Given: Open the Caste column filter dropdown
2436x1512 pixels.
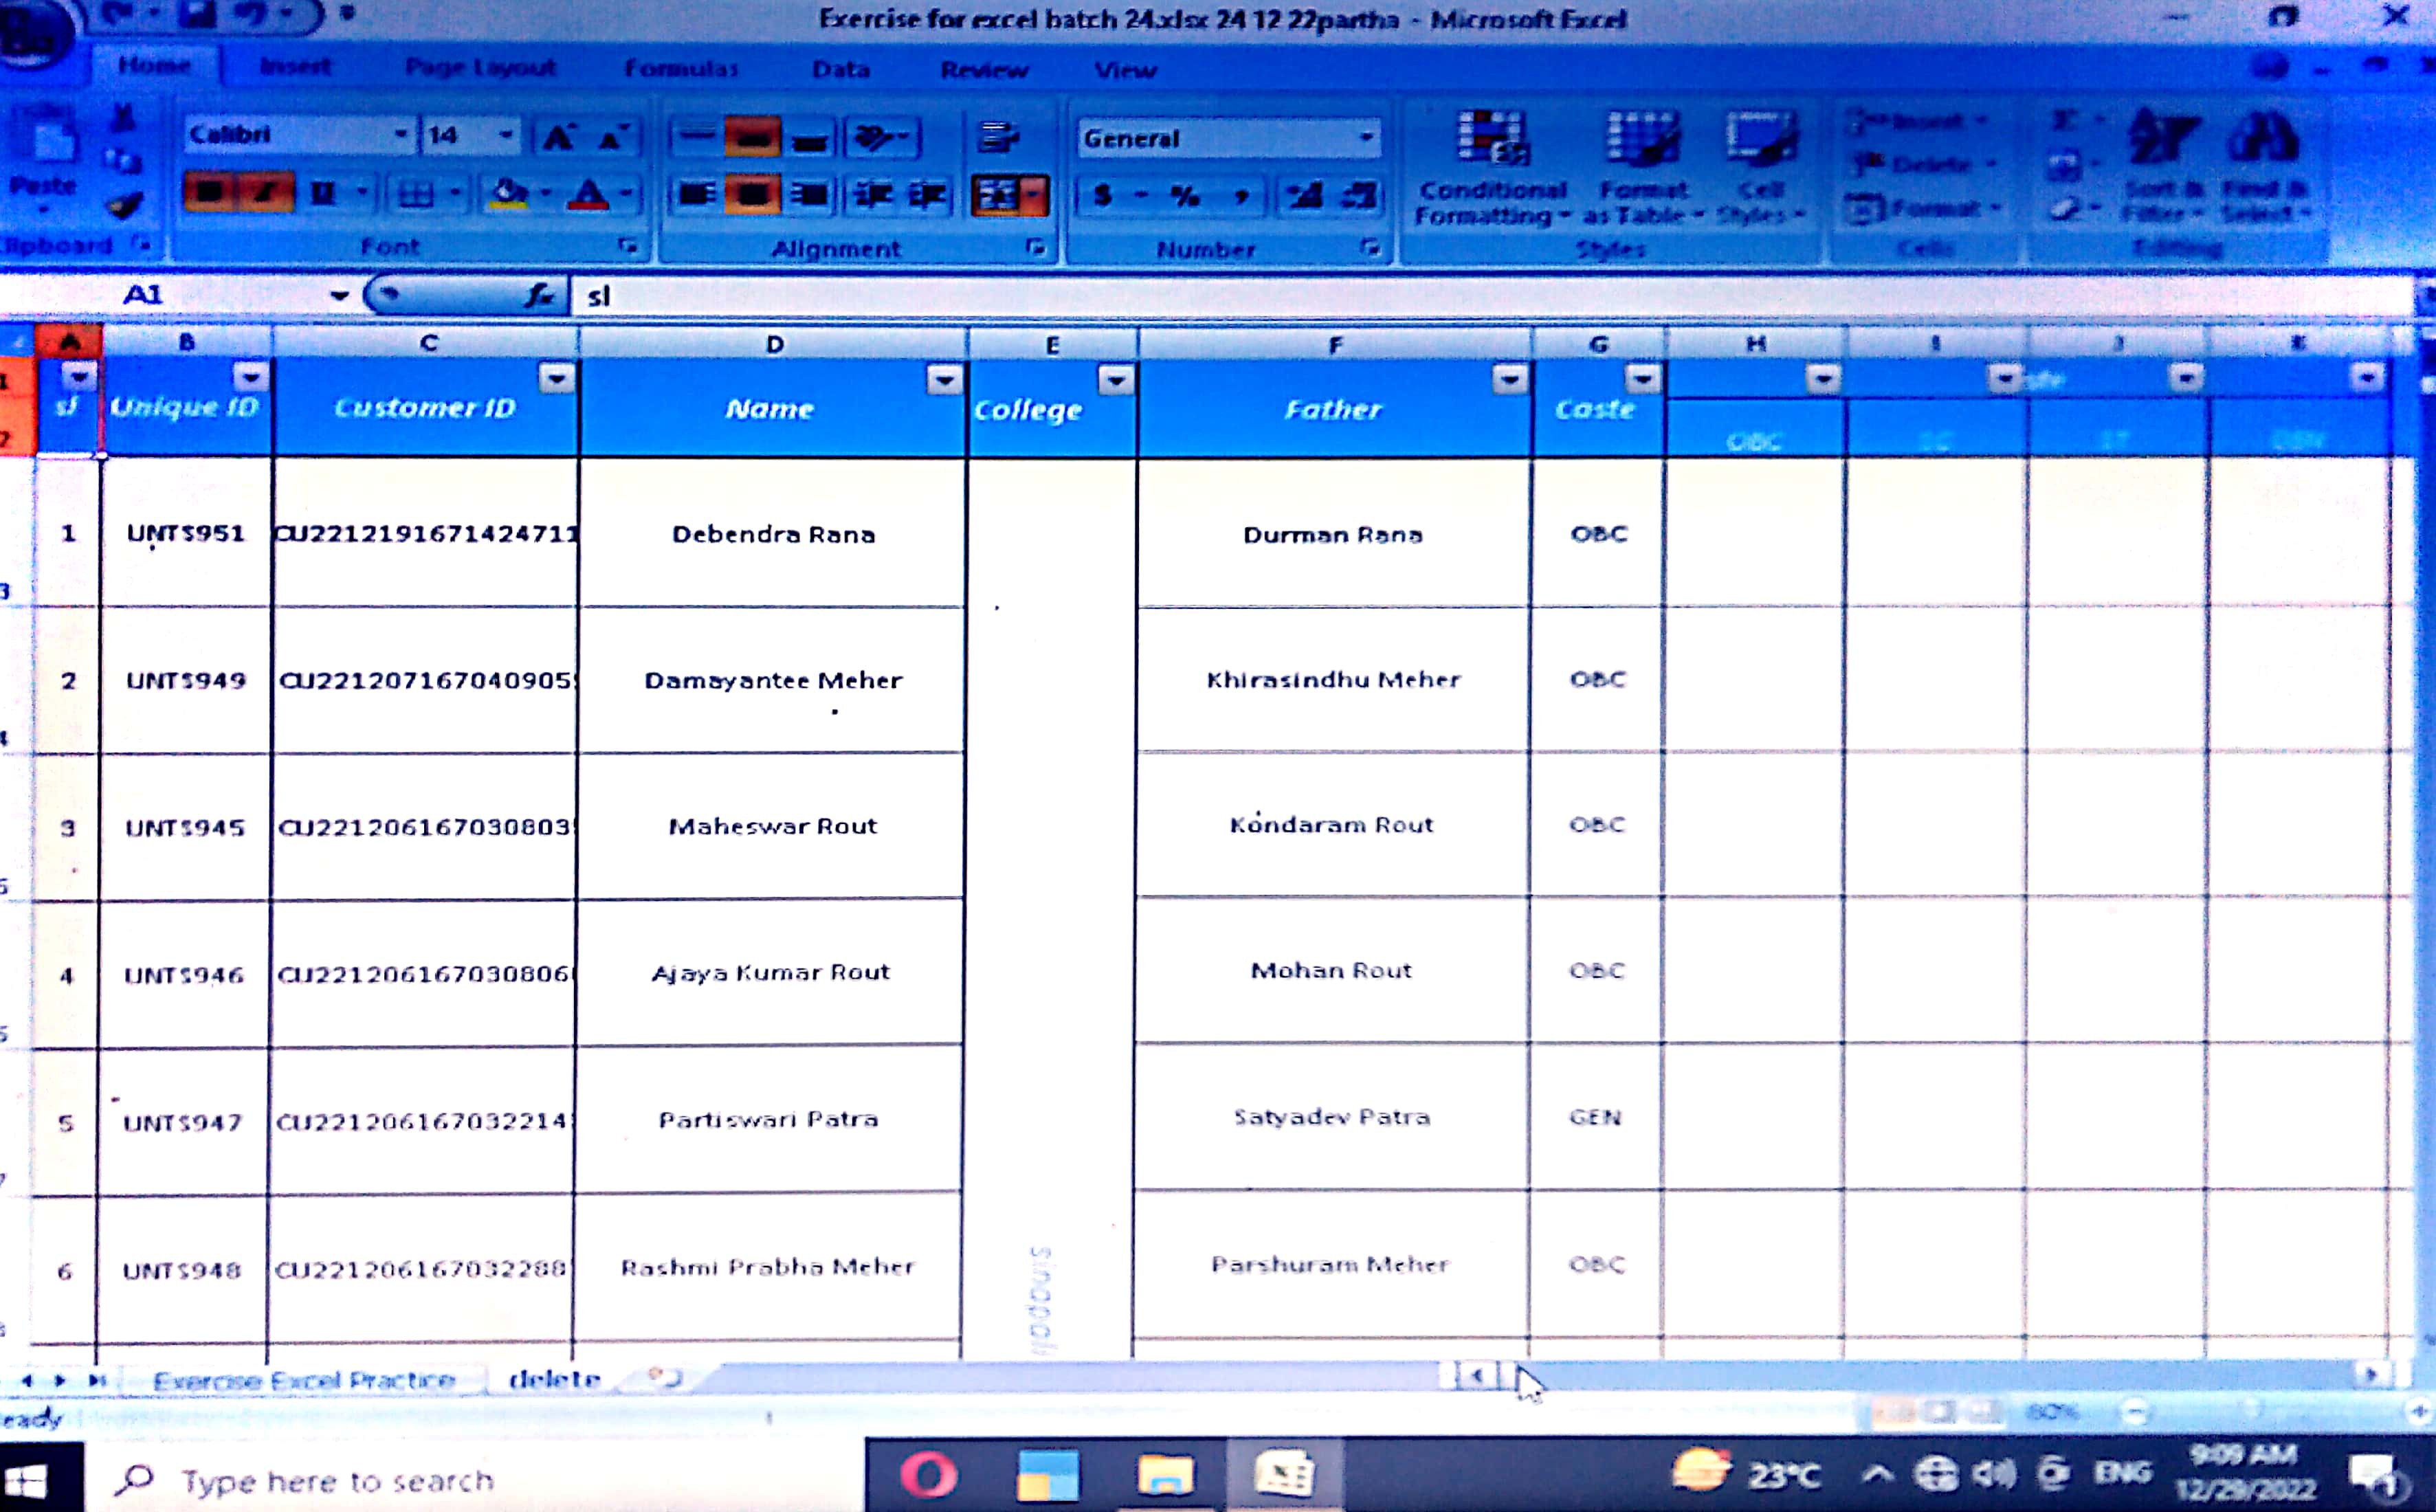Looking at the screenshot, I should coord(1642,379).
